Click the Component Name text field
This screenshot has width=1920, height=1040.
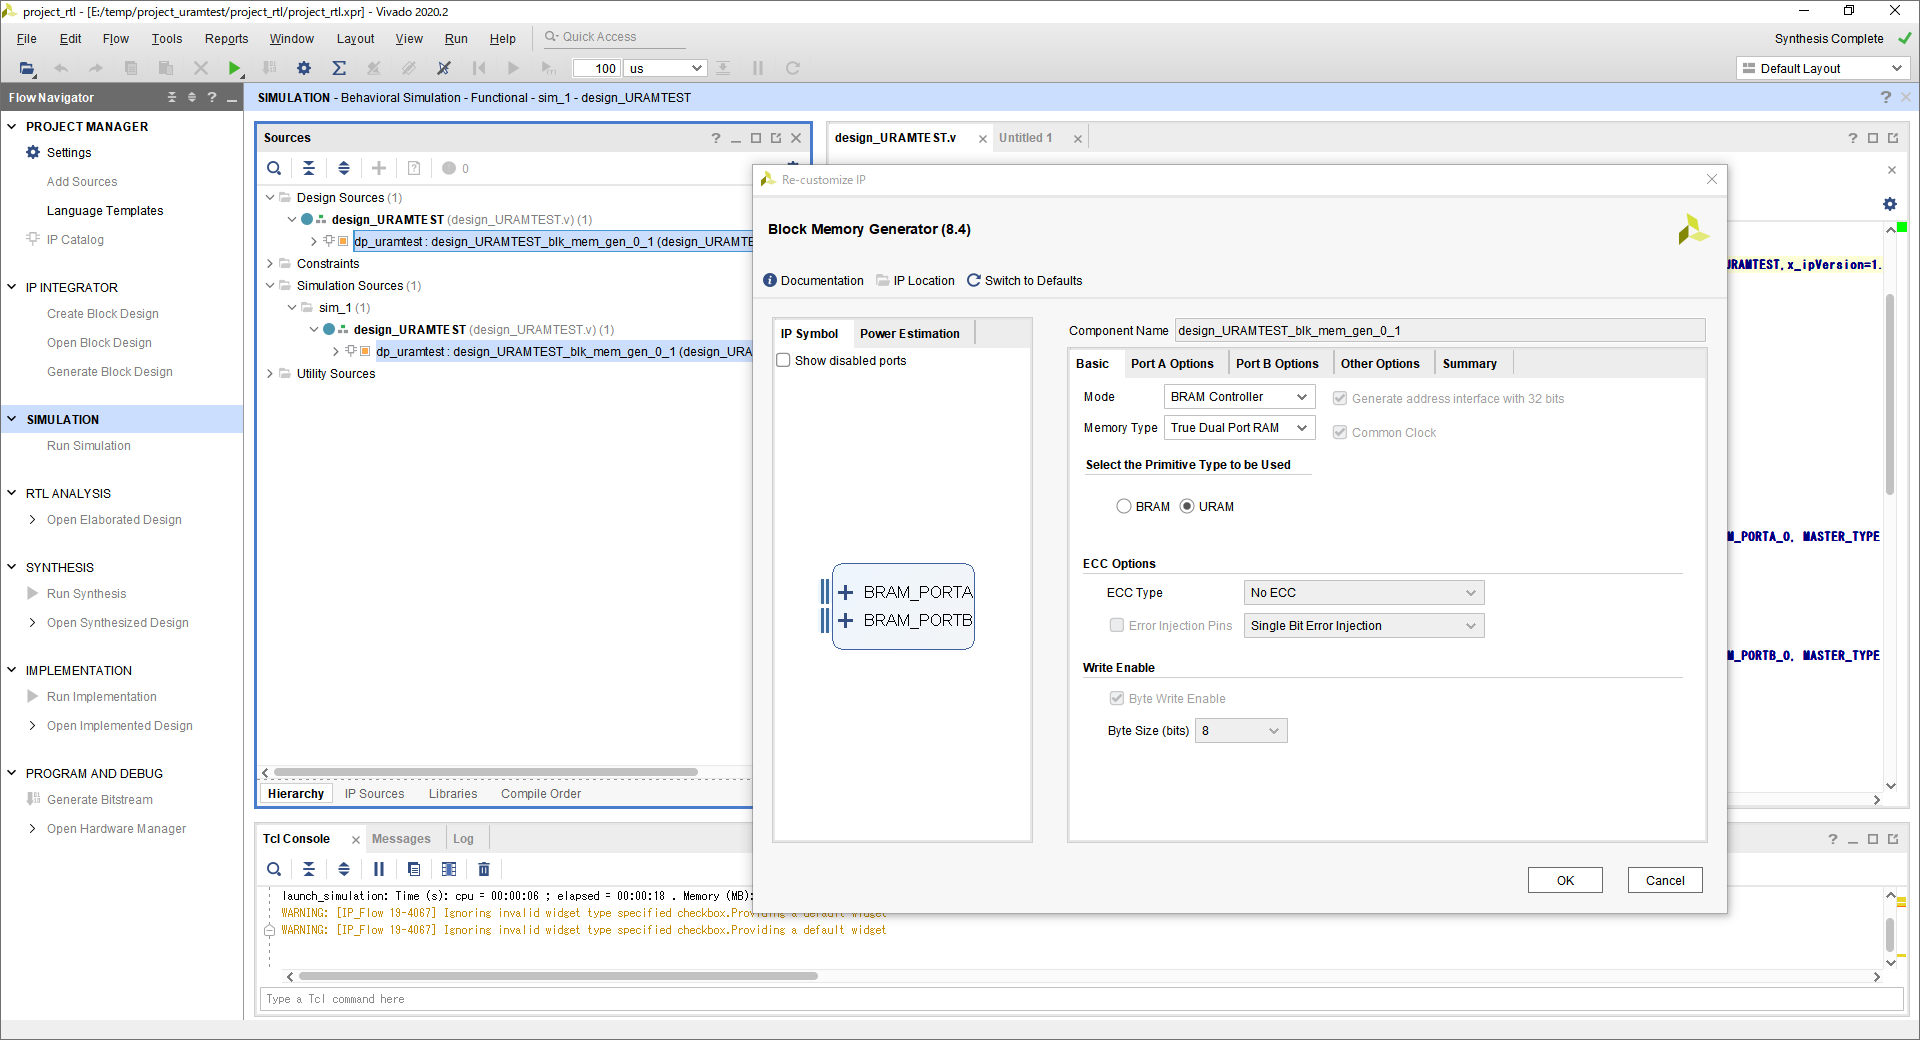coord(1439,331)
